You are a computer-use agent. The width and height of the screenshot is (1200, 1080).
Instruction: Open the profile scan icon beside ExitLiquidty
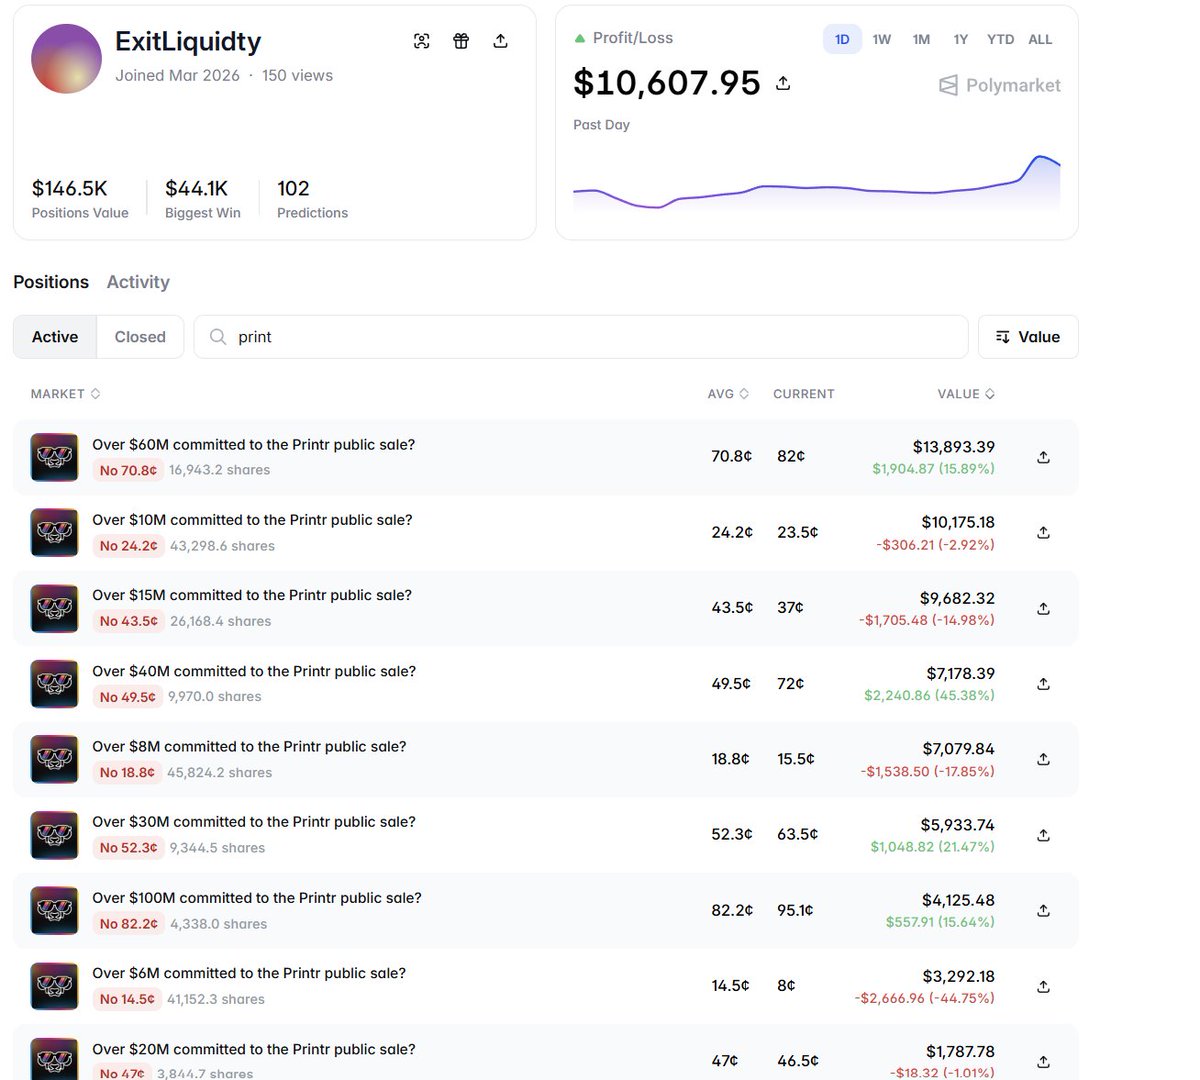[x=422, y=41]
